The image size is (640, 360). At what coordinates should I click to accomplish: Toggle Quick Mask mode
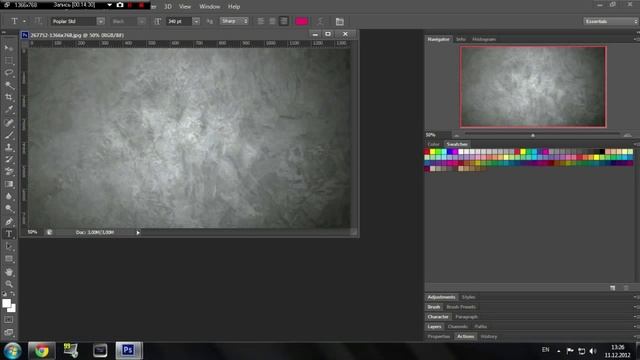(x=9, y=320)
